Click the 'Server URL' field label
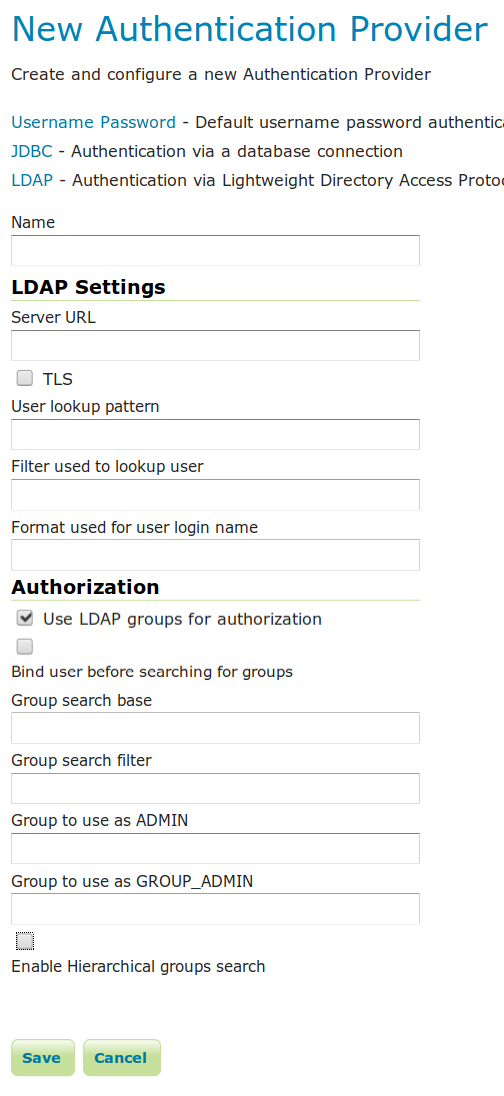 click(x=54, y=317)
